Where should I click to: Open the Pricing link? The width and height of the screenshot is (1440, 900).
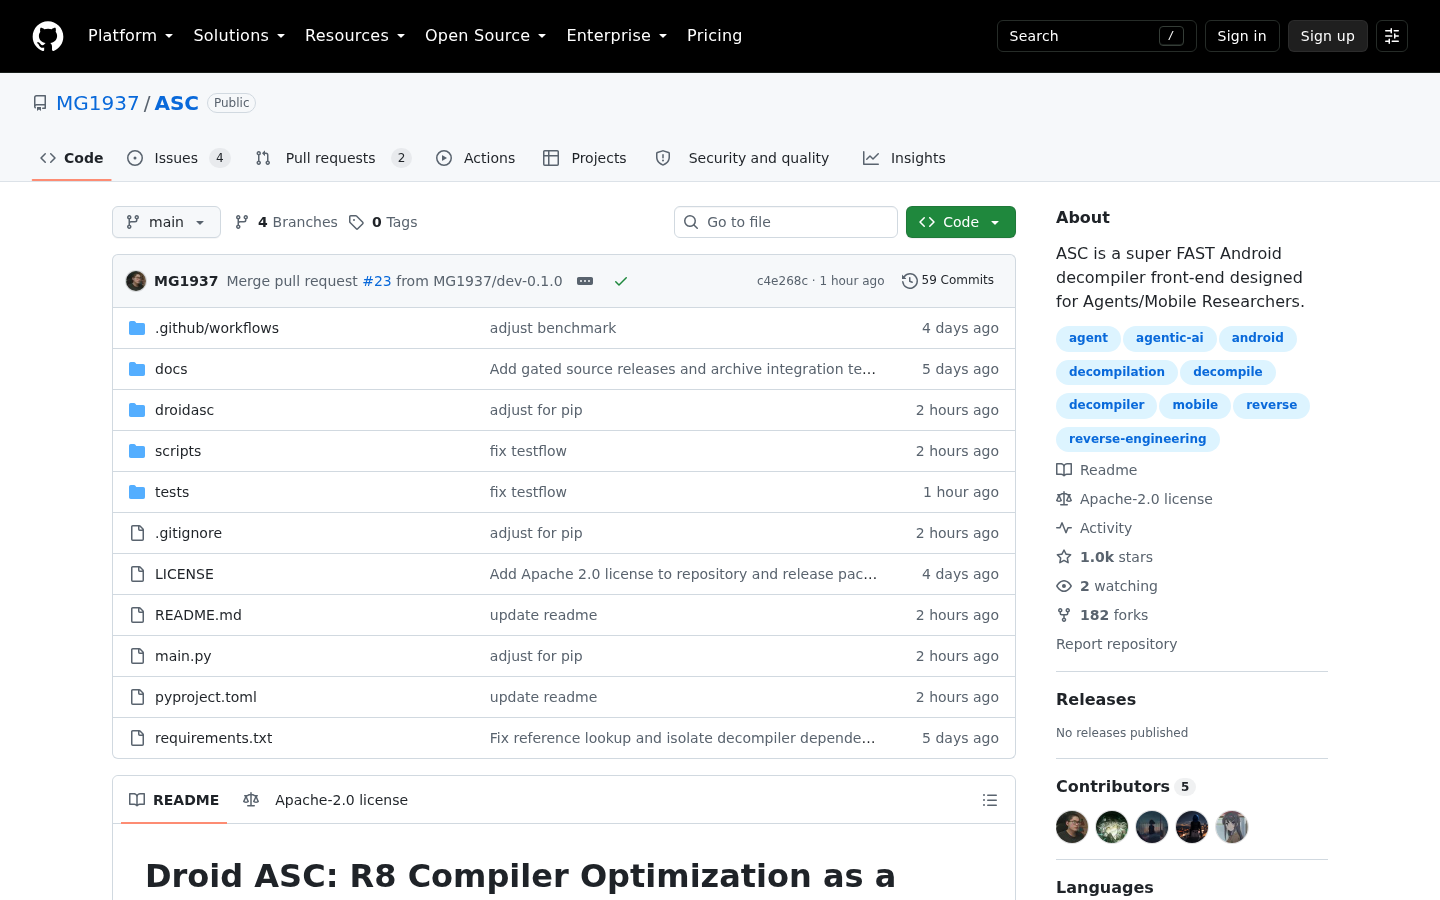click(x=714, y=36)
